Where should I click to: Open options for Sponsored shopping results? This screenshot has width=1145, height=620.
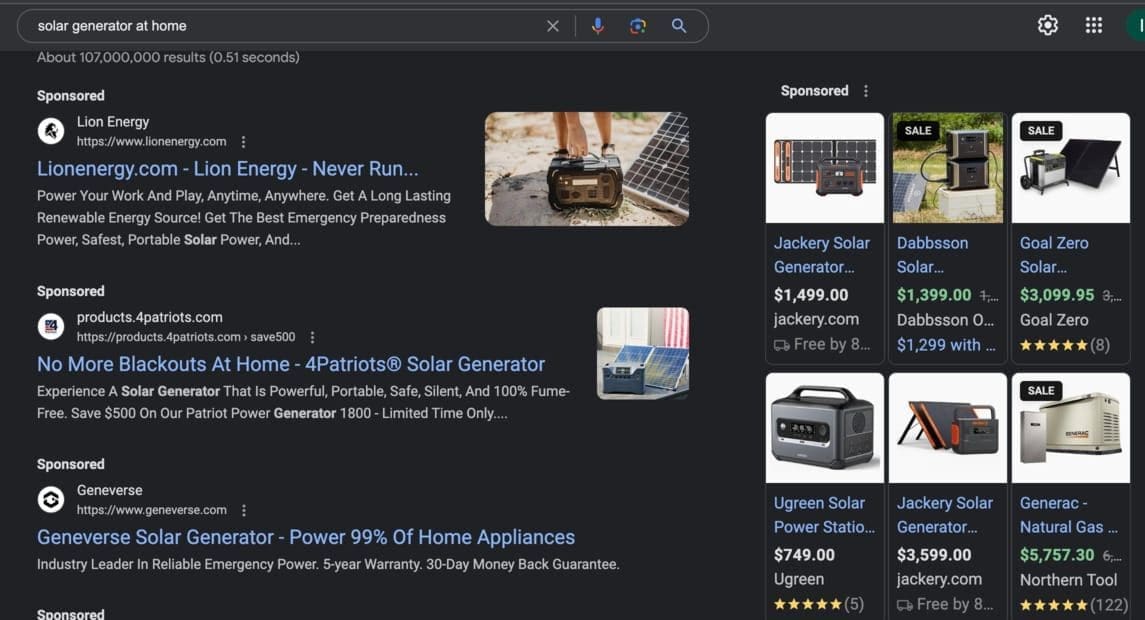point(866,91)
